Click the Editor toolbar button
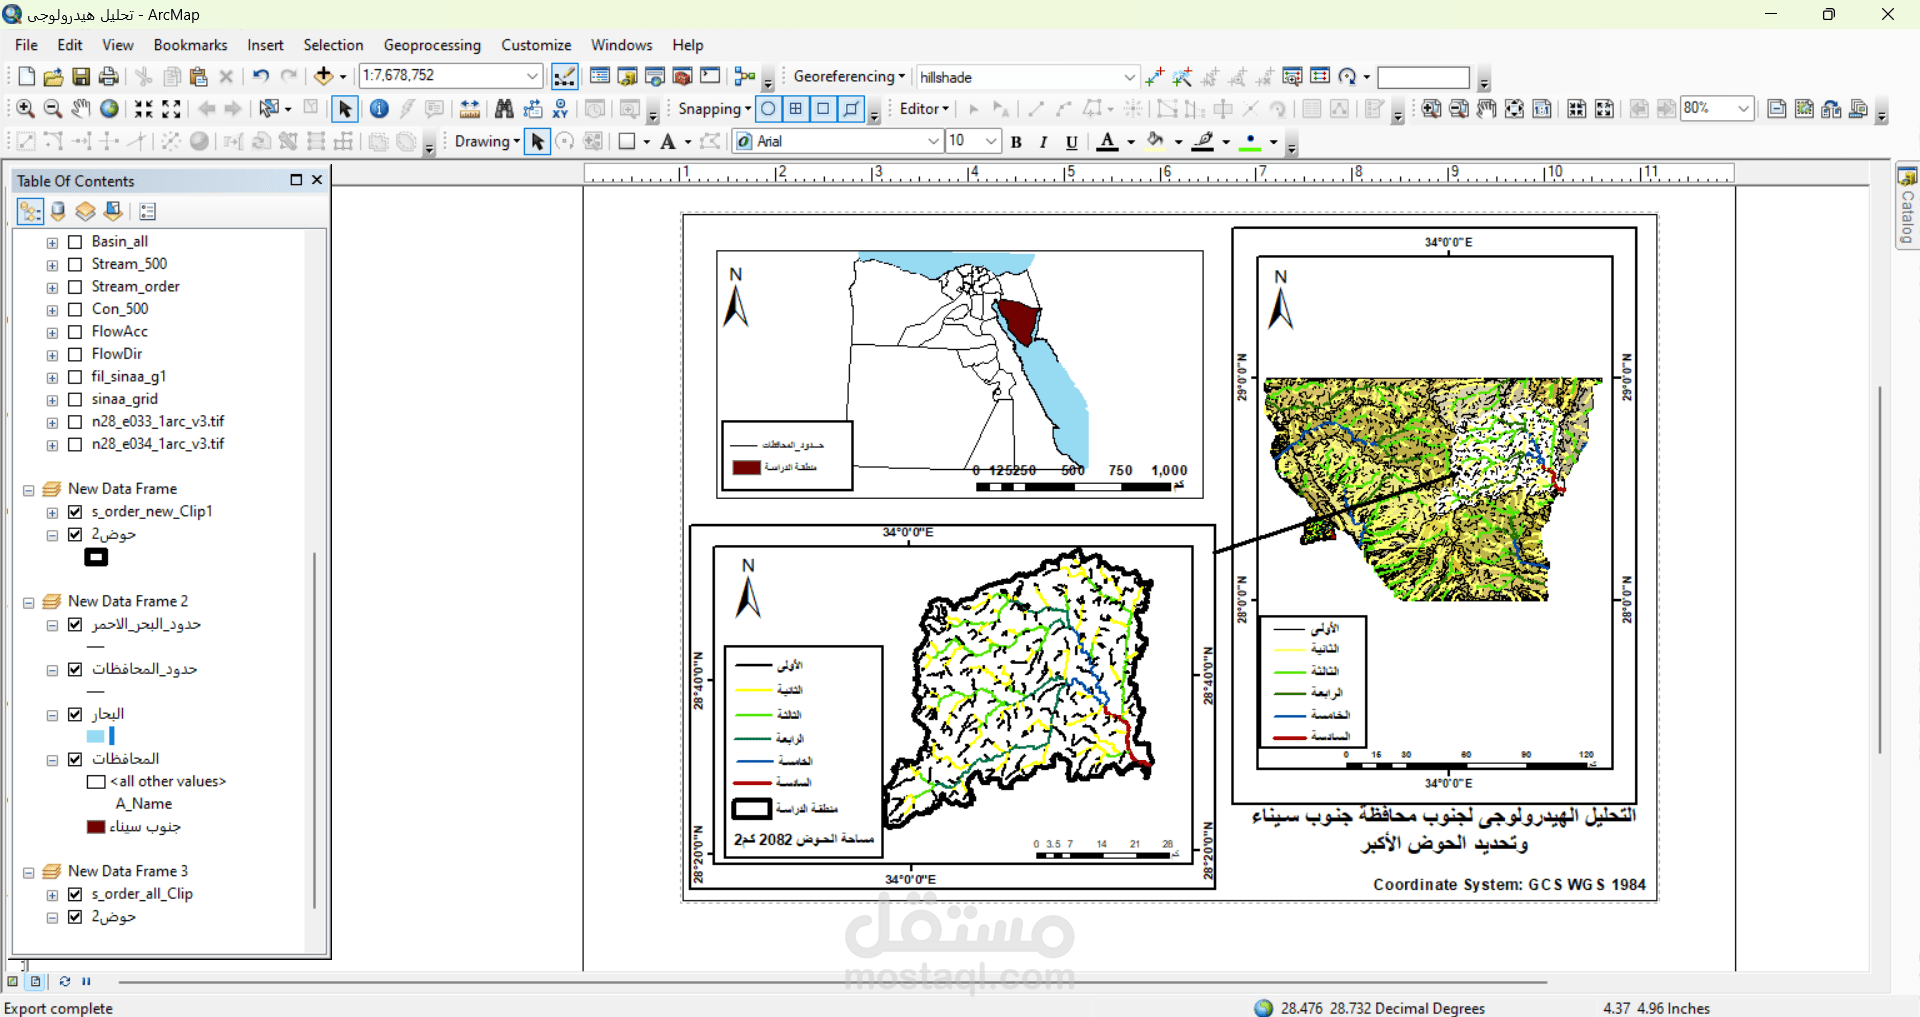The width and height of the screenshot is (1920, 1017). coord(923,109)
